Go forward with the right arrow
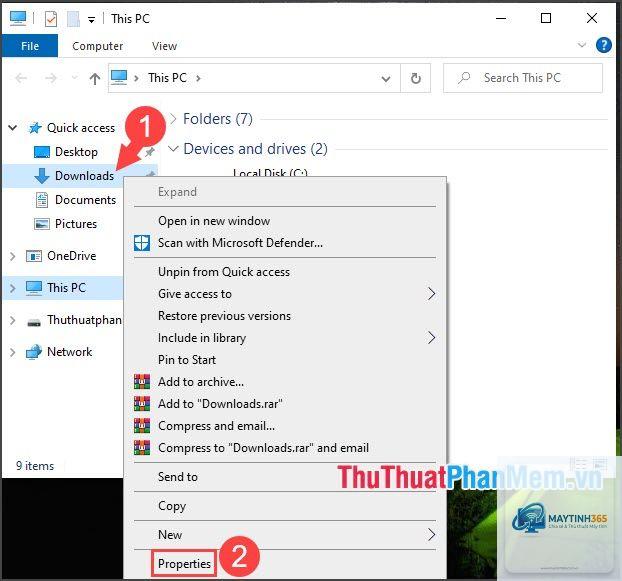Viewport: 622px width, 581px height. 51,78
